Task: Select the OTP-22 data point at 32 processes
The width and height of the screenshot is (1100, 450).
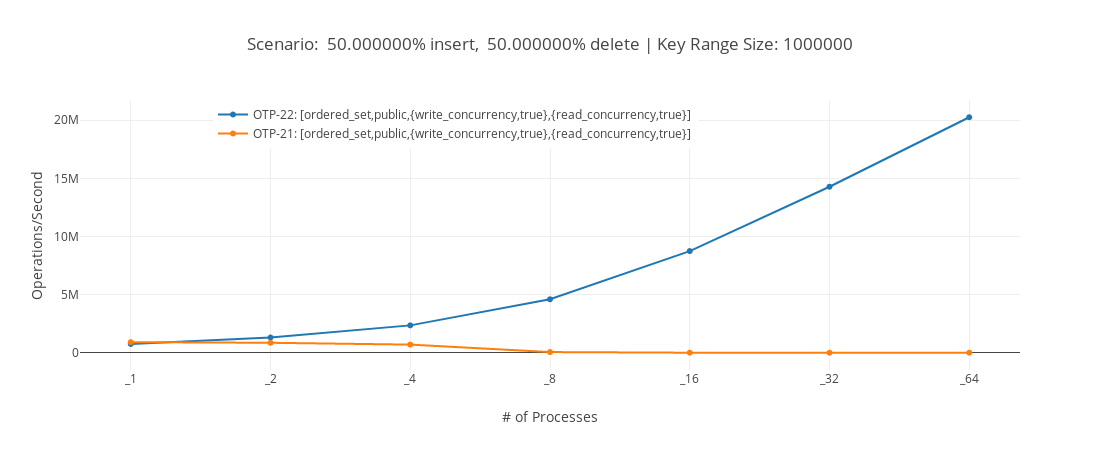Action: (x=829, y=187)
